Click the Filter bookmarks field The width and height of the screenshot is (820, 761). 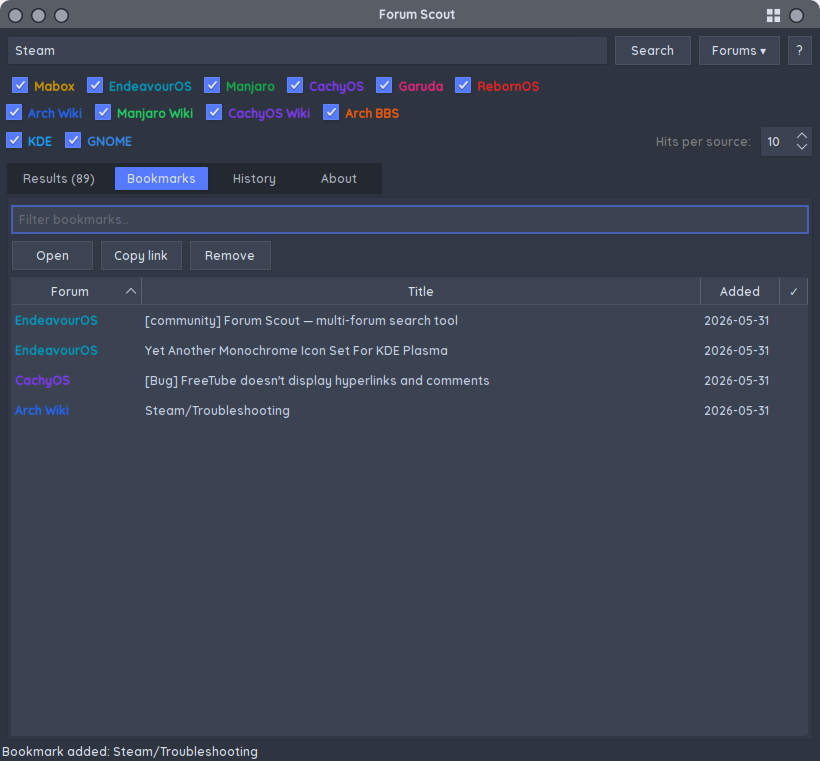point(409,220)
